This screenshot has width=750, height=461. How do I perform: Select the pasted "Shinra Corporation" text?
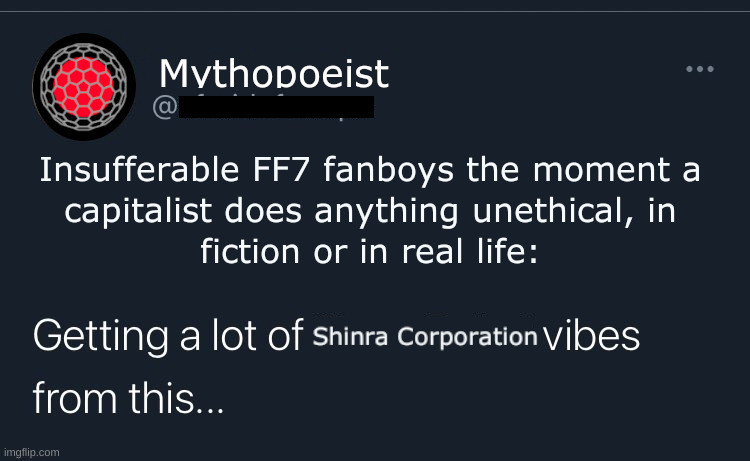(425, 336)
